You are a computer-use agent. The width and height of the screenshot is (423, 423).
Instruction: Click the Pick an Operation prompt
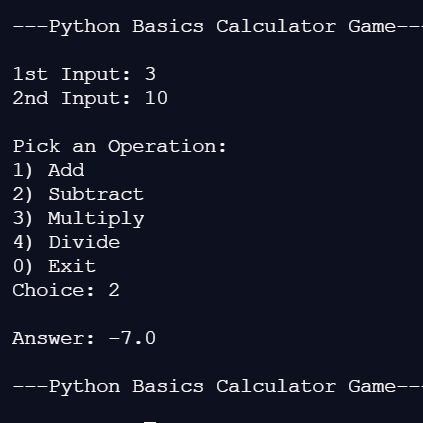(120, 146)
